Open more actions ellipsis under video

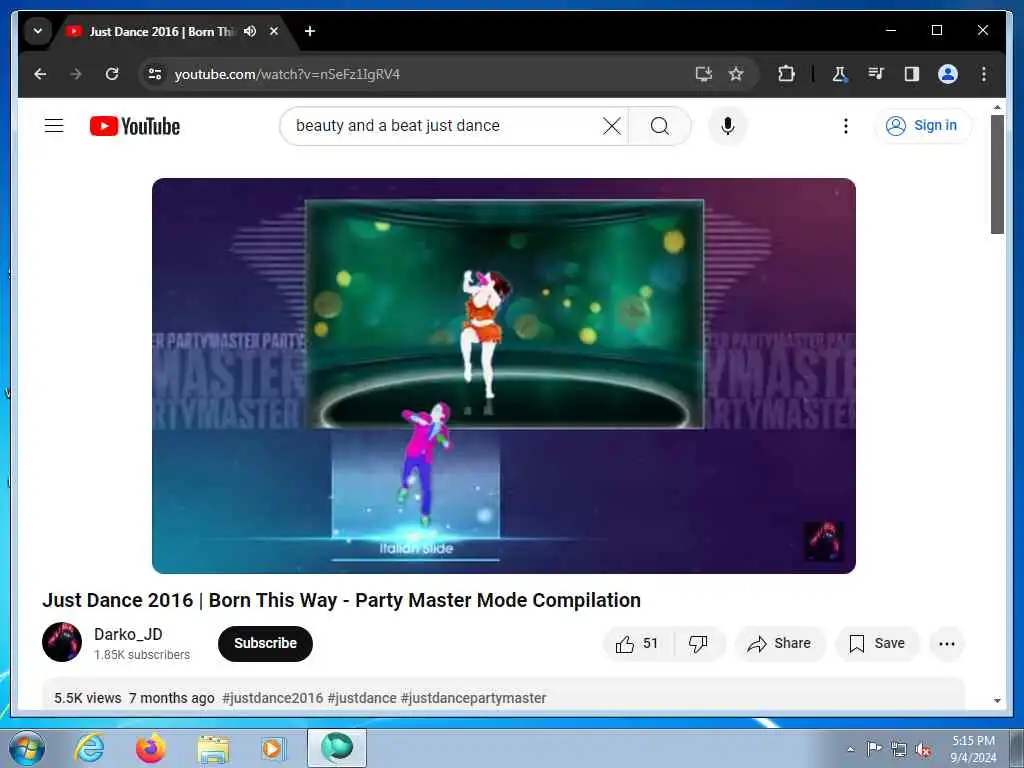click(x=947, y=644)
